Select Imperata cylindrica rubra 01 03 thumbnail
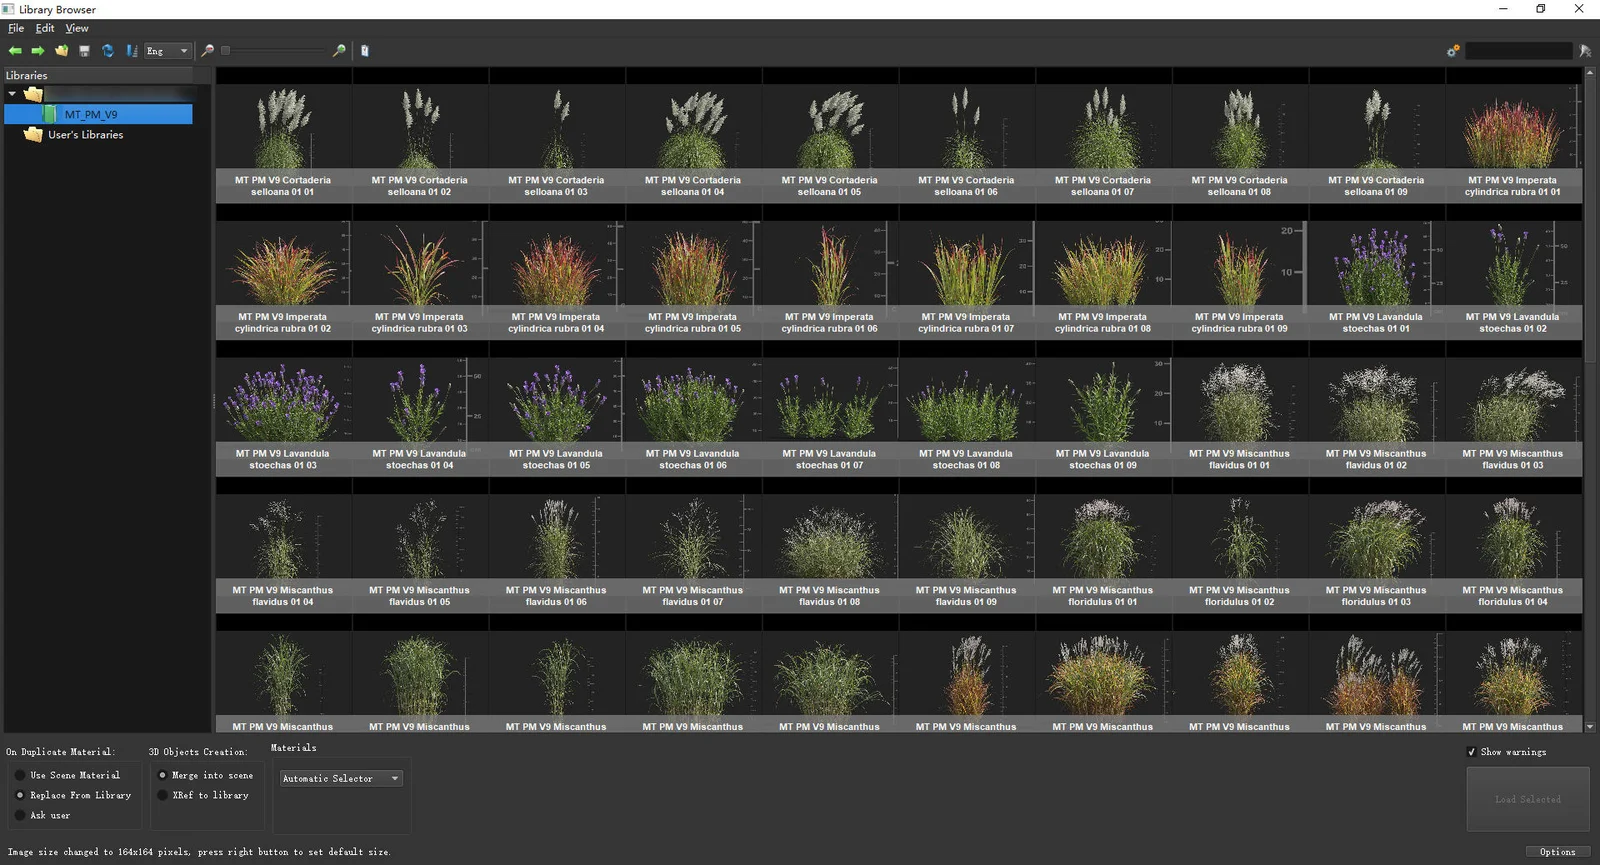The image size is (1600, 865). pos(420,272)
